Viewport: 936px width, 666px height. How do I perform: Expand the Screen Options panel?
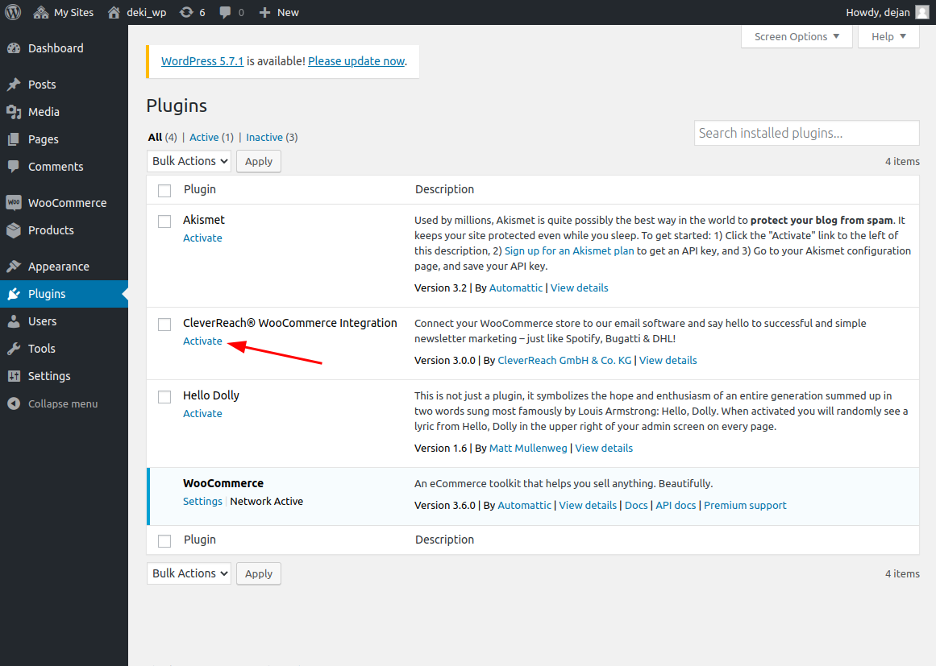pos(796,37)
